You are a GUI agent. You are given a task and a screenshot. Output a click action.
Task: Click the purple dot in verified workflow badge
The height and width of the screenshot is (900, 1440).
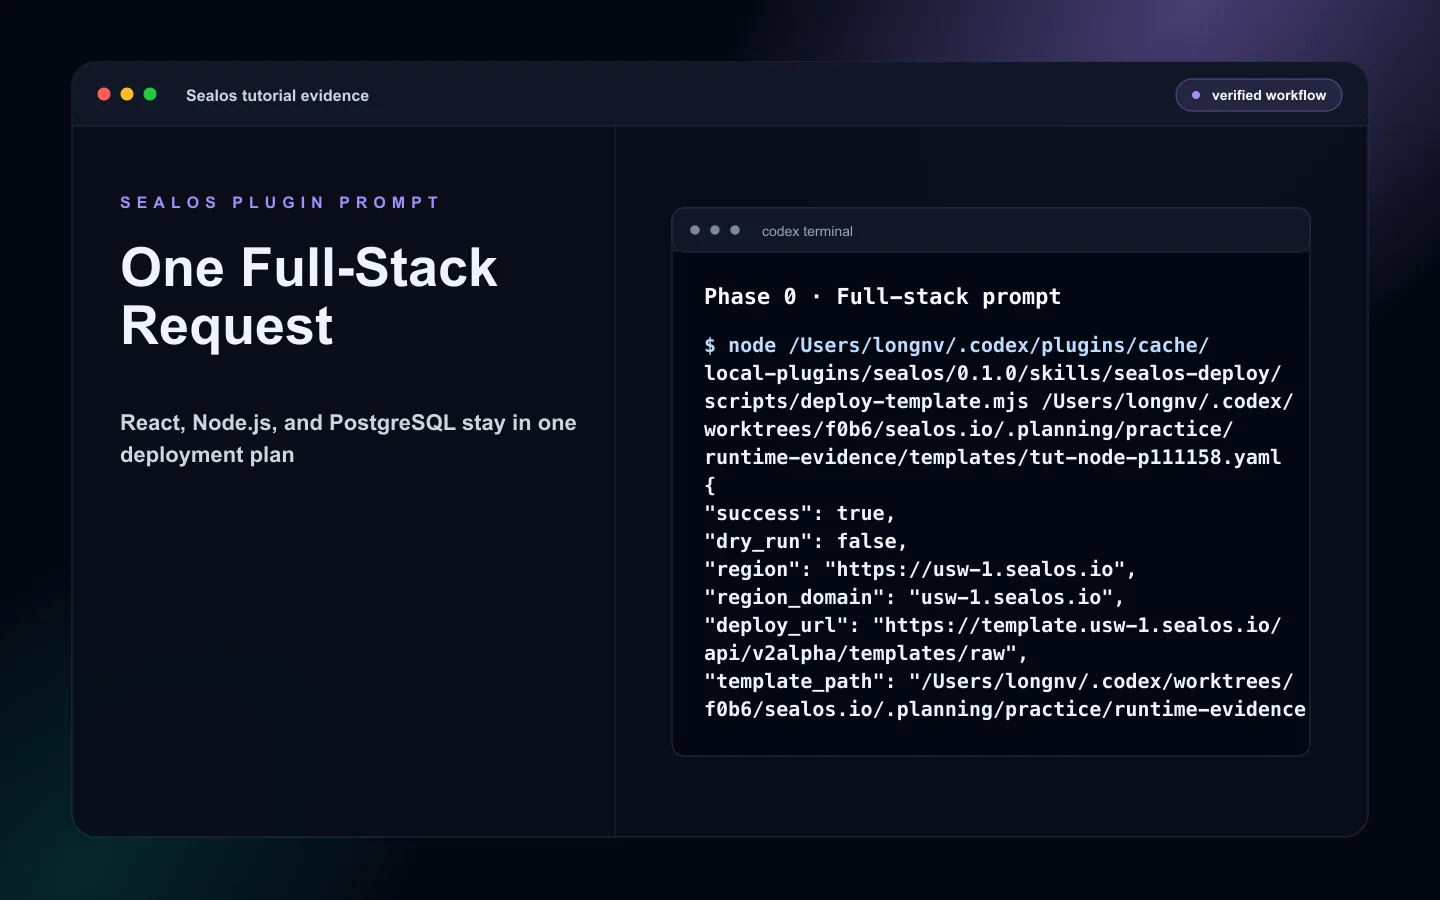pos(1196,95)
